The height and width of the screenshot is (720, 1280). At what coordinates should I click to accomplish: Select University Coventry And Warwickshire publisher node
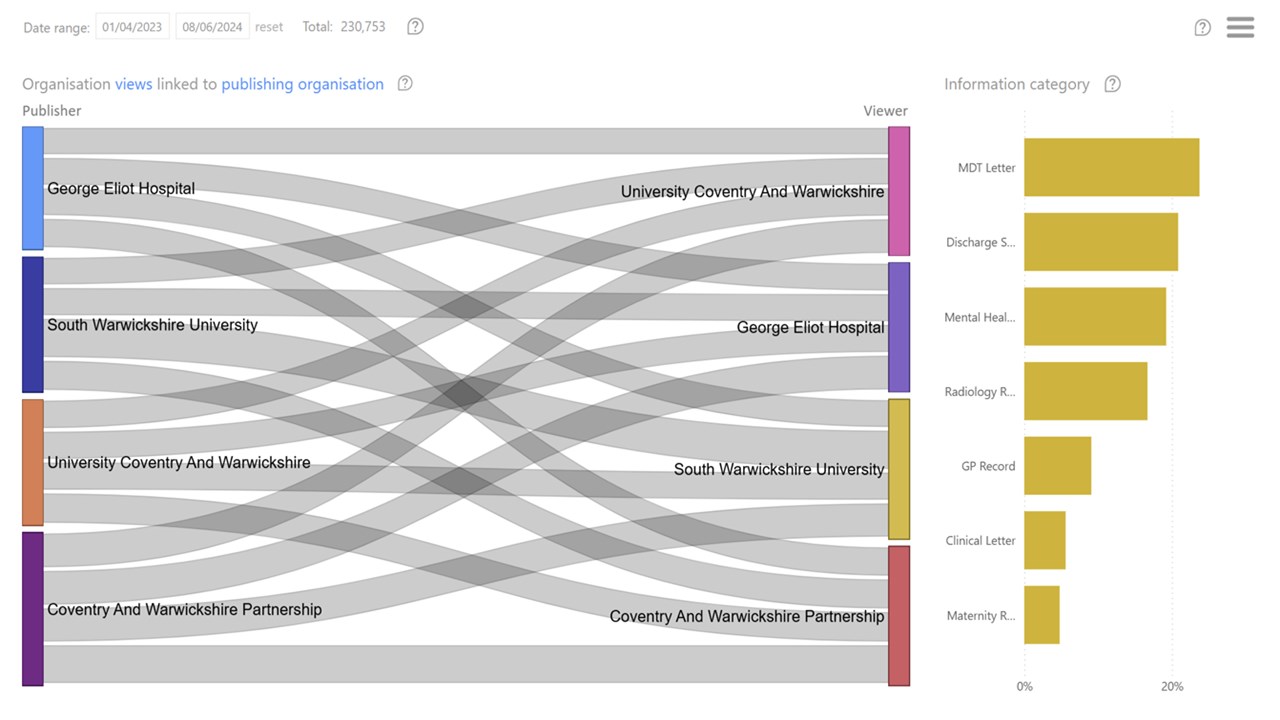click(33, 462)
